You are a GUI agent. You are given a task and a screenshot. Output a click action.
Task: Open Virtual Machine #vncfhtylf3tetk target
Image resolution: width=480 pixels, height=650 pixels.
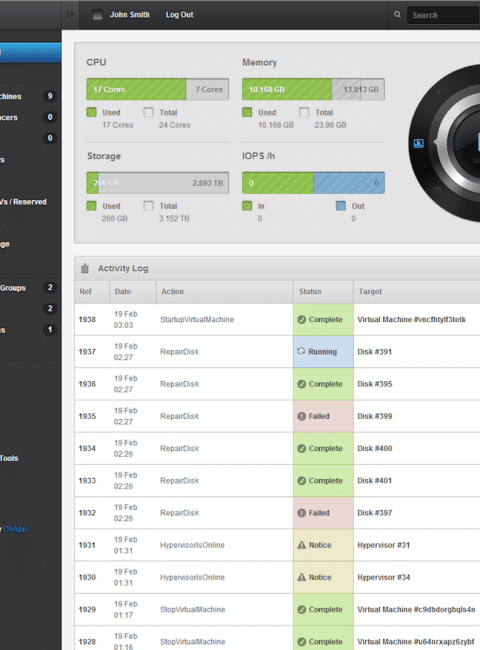412,320
